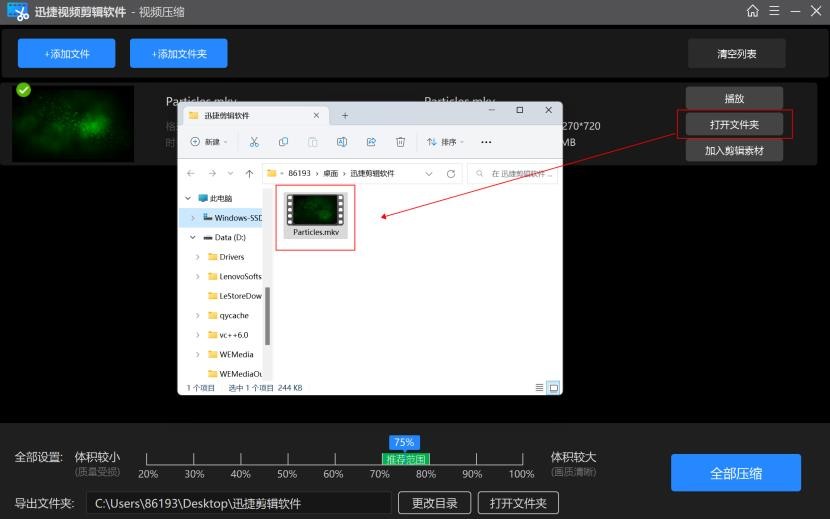The width and height of the screenshot is (830, 519).
Task: Open the 排序 sort dropdown
Action: [x=446, y=142]
